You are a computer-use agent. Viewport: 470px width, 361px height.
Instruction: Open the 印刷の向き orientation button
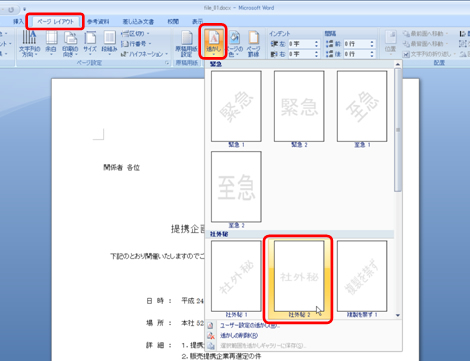(x=70, y=43)
